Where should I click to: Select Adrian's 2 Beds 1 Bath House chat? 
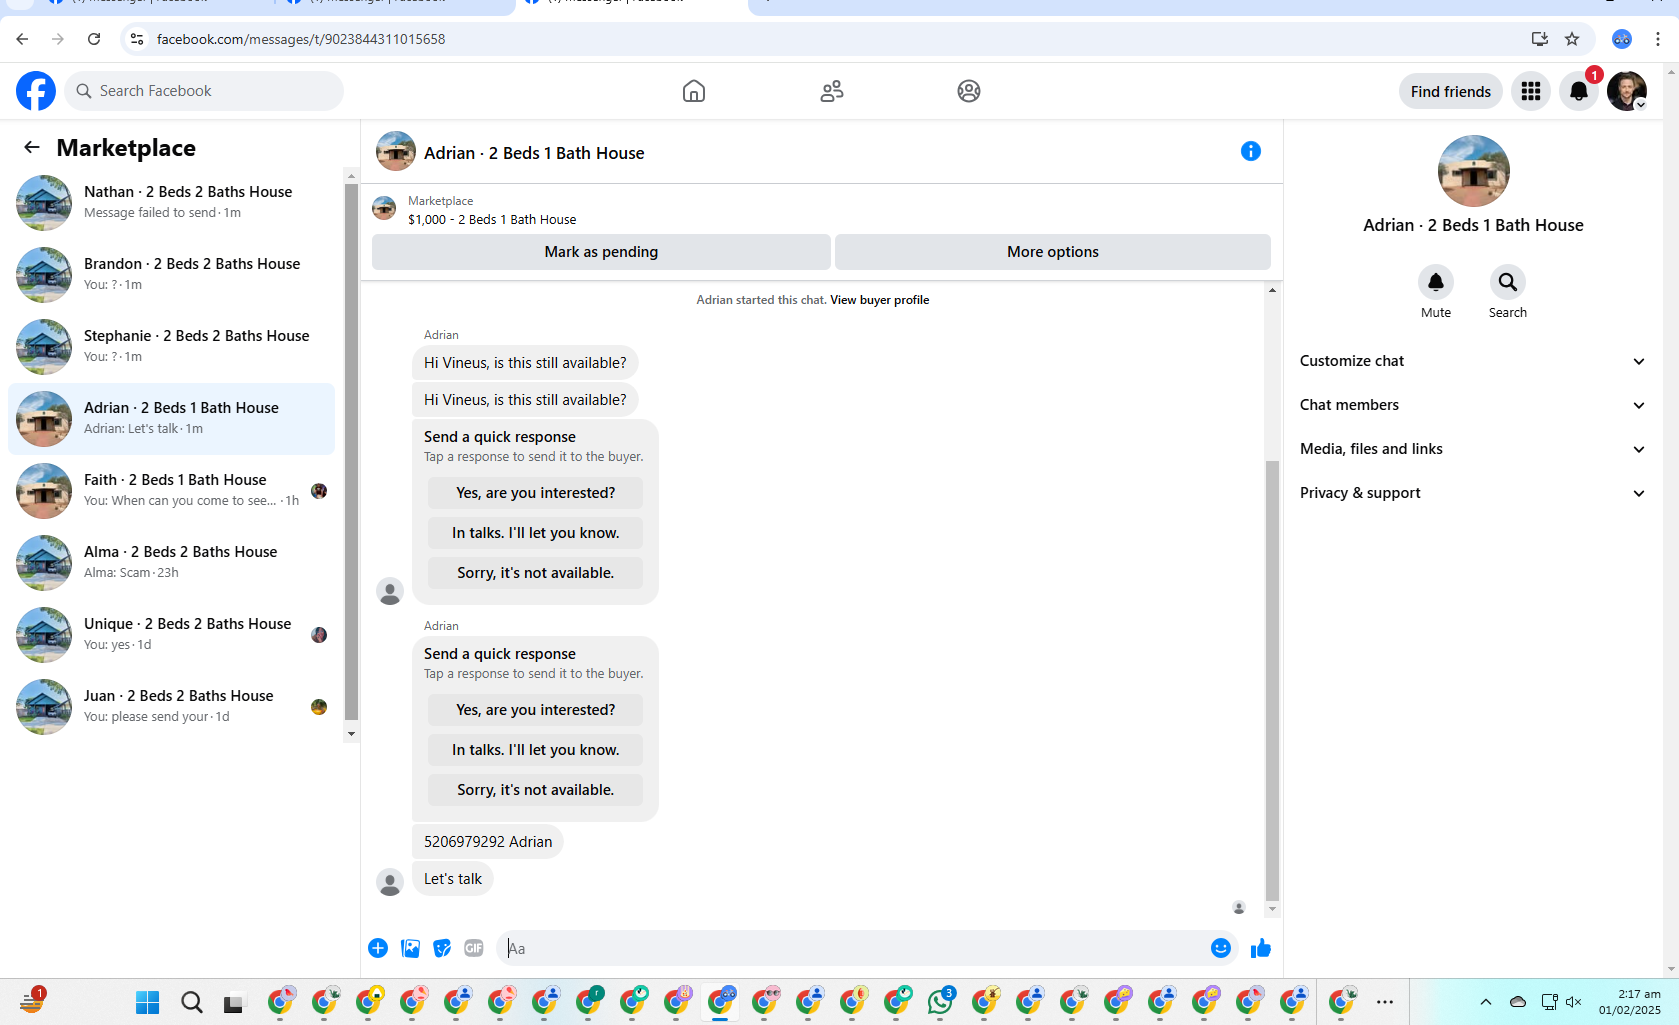point(172,419)
